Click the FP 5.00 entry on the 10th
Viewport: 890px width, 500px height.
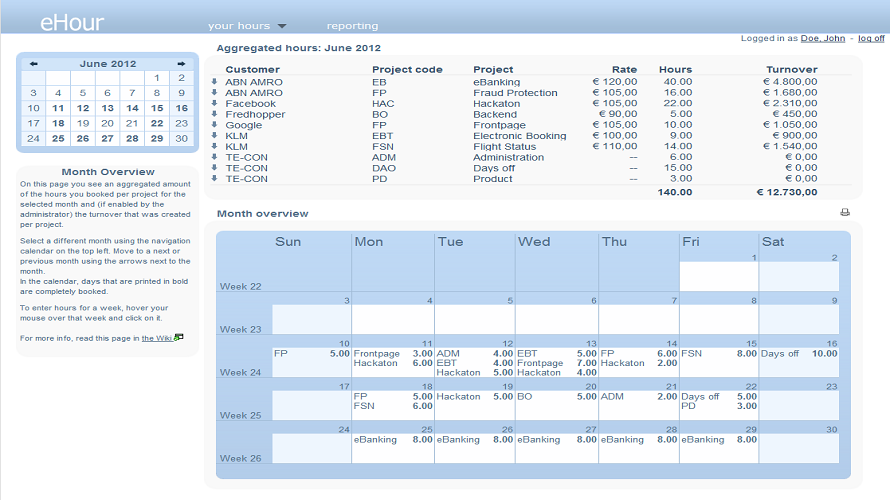312,354
